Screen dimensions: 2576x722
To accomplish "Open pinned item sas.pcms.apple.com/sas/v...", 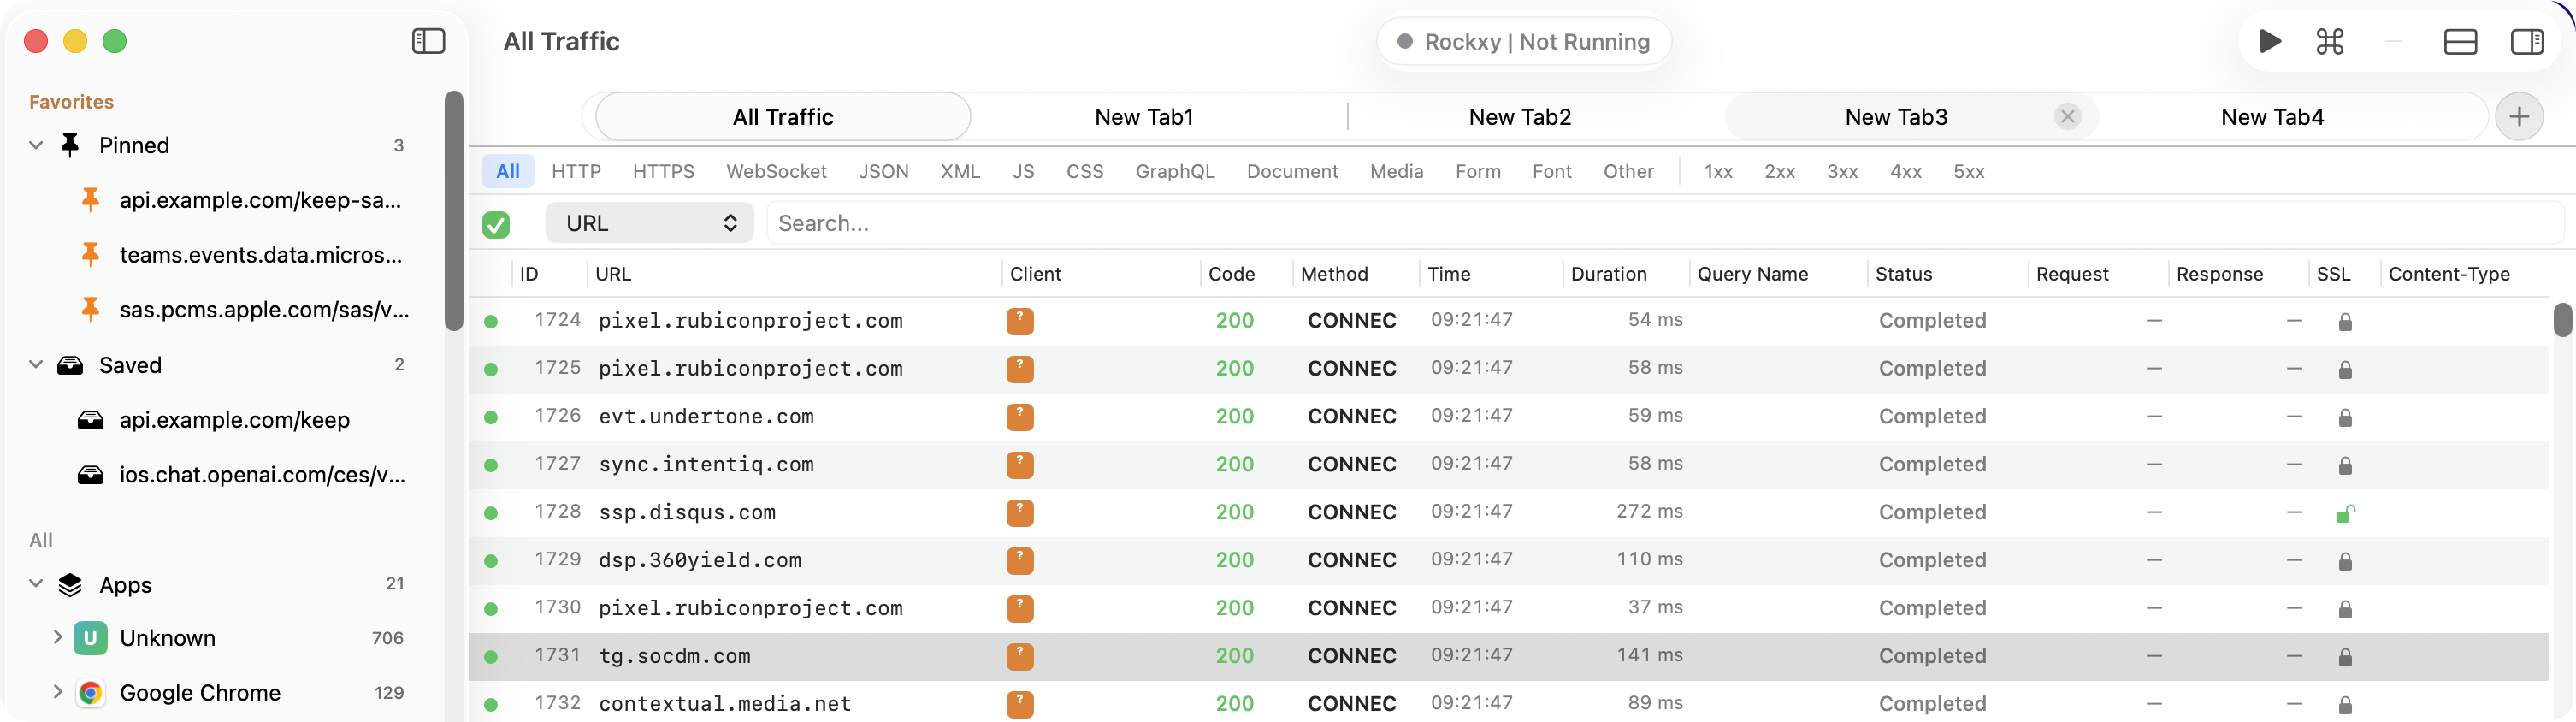I will [264, 310].
